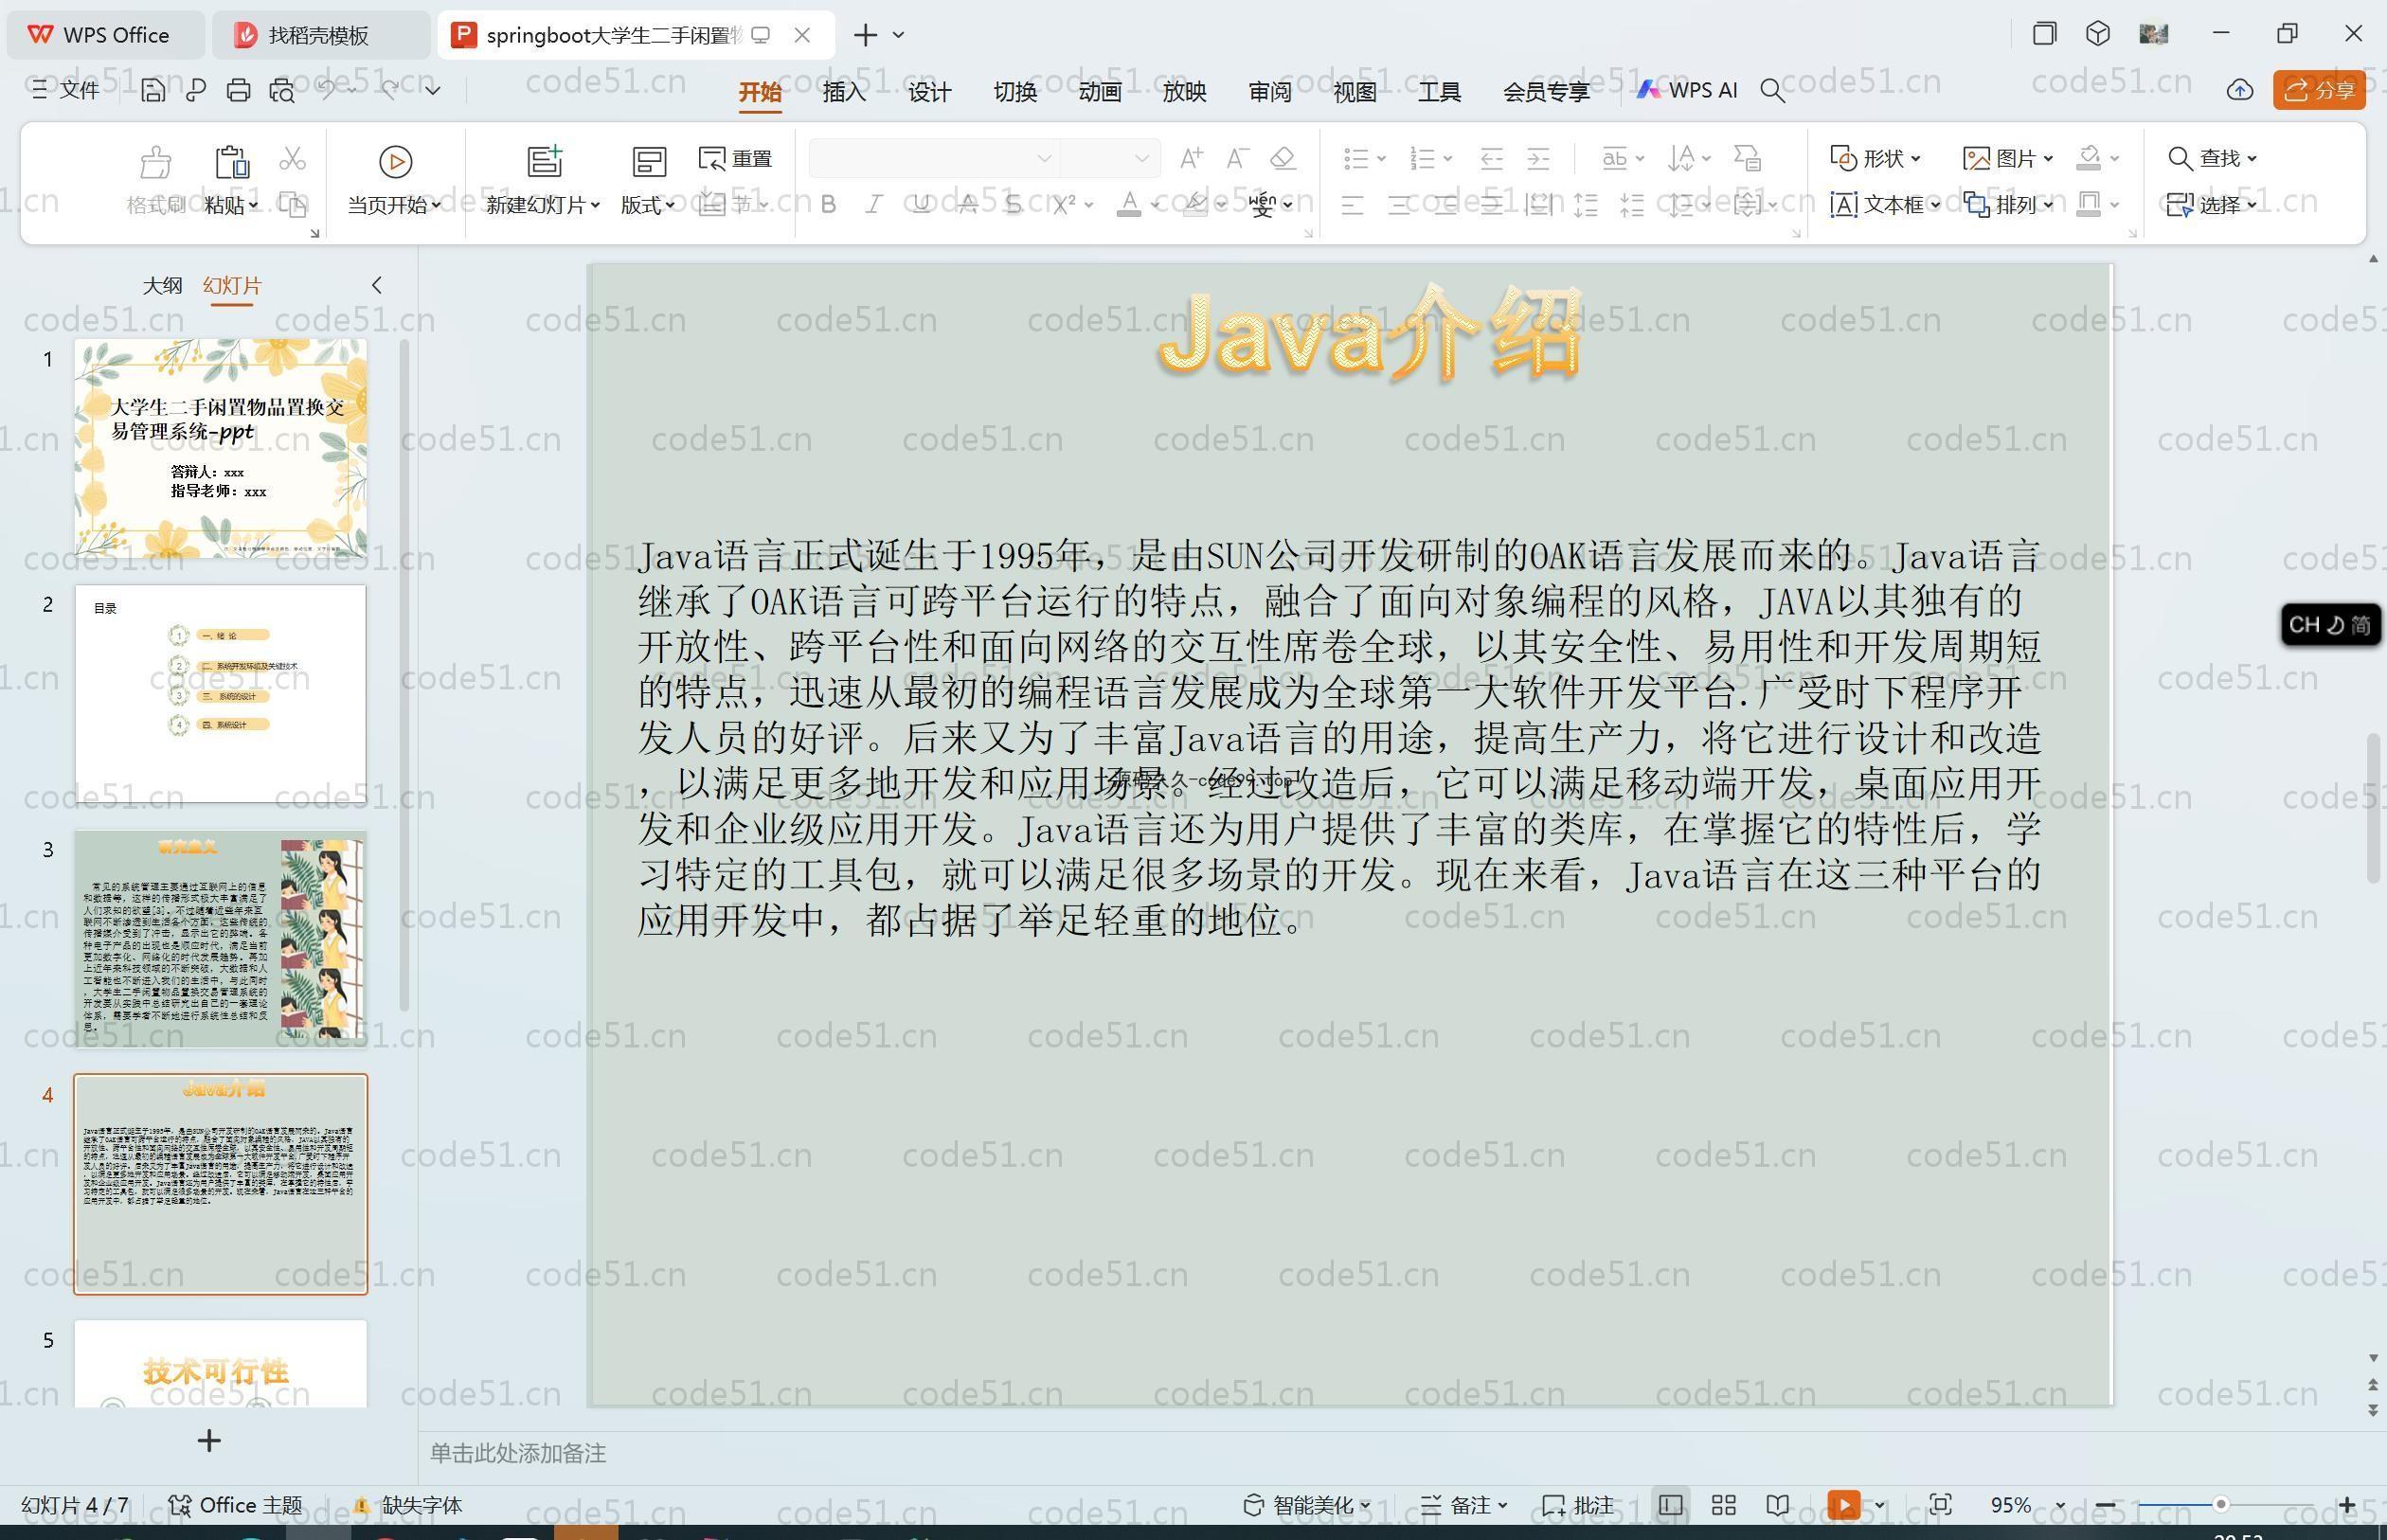This screenshot has width=2387, height=1540.
Task: Click Start From Current Slide (当页开始) button
Action: tap(394, 180)
